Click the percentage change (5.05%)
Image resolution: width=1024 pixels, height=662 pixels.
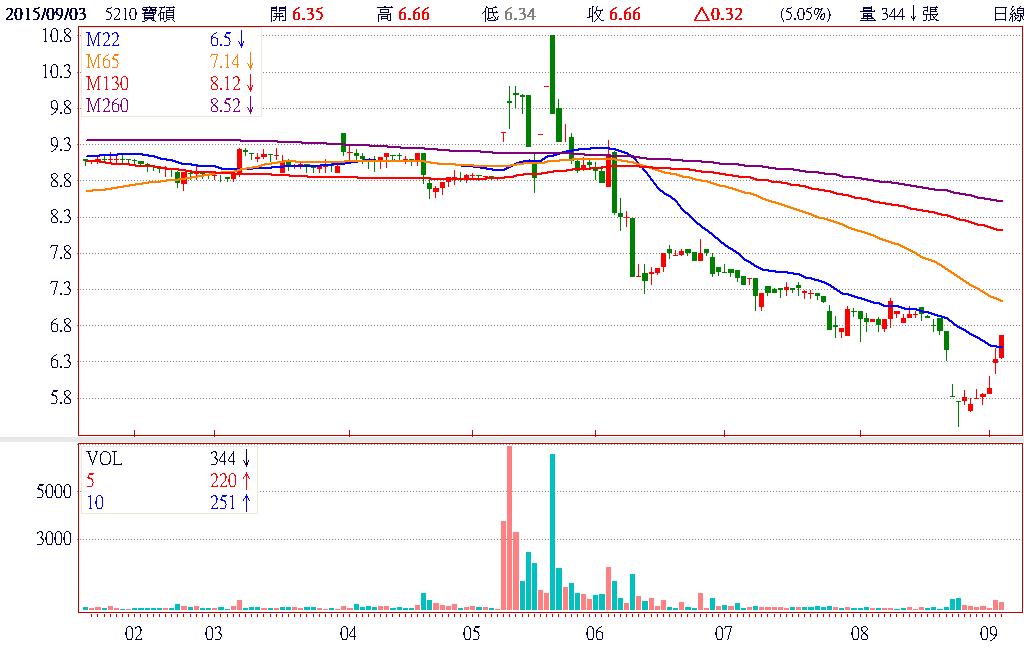[x=805, y=15]
